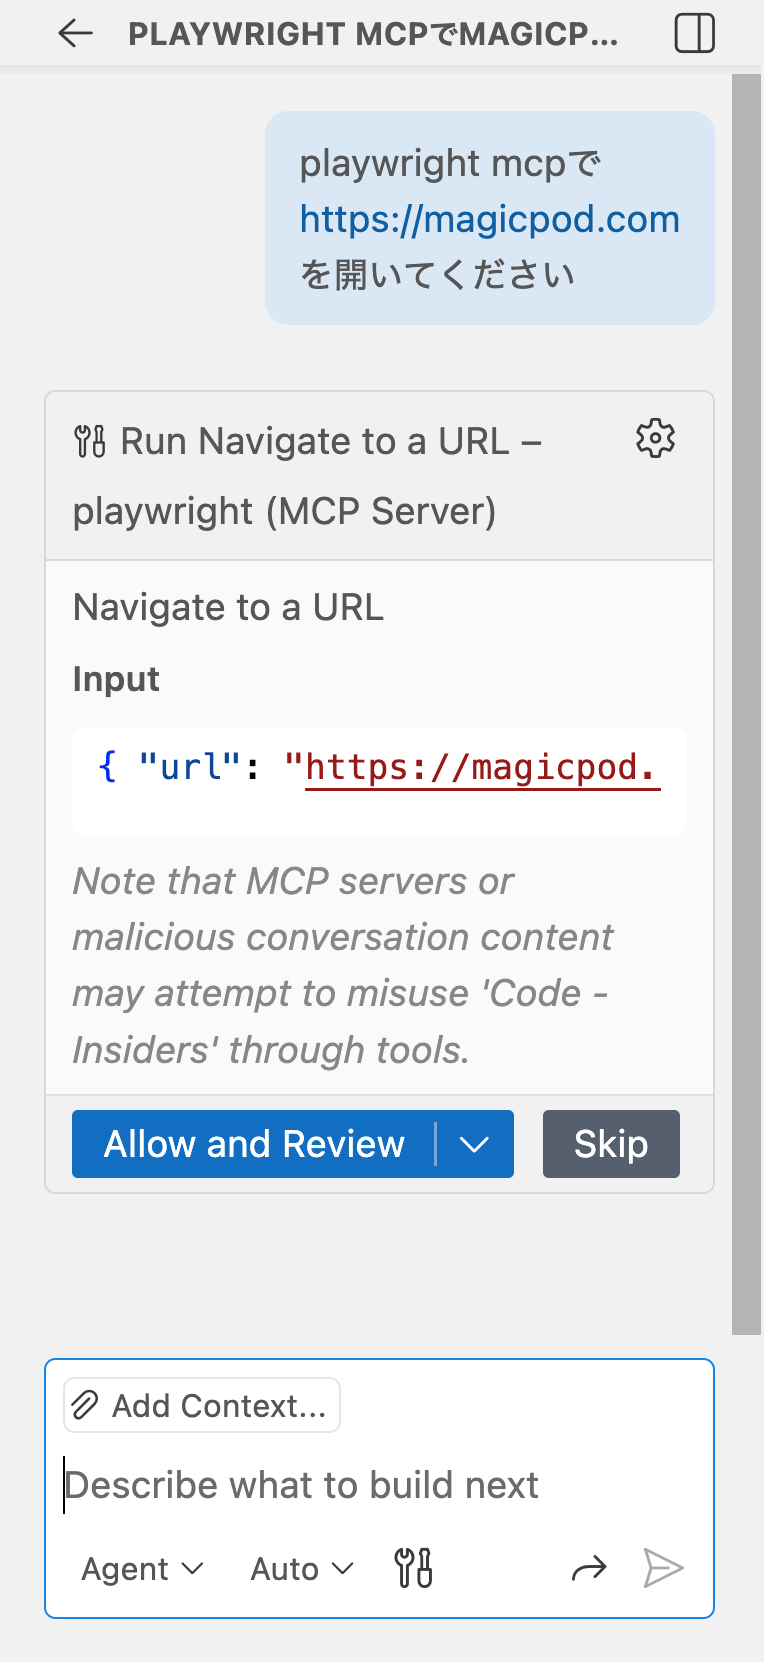
Task: Click the back arrow in the chat header
Action: click(x=75, y=33)
